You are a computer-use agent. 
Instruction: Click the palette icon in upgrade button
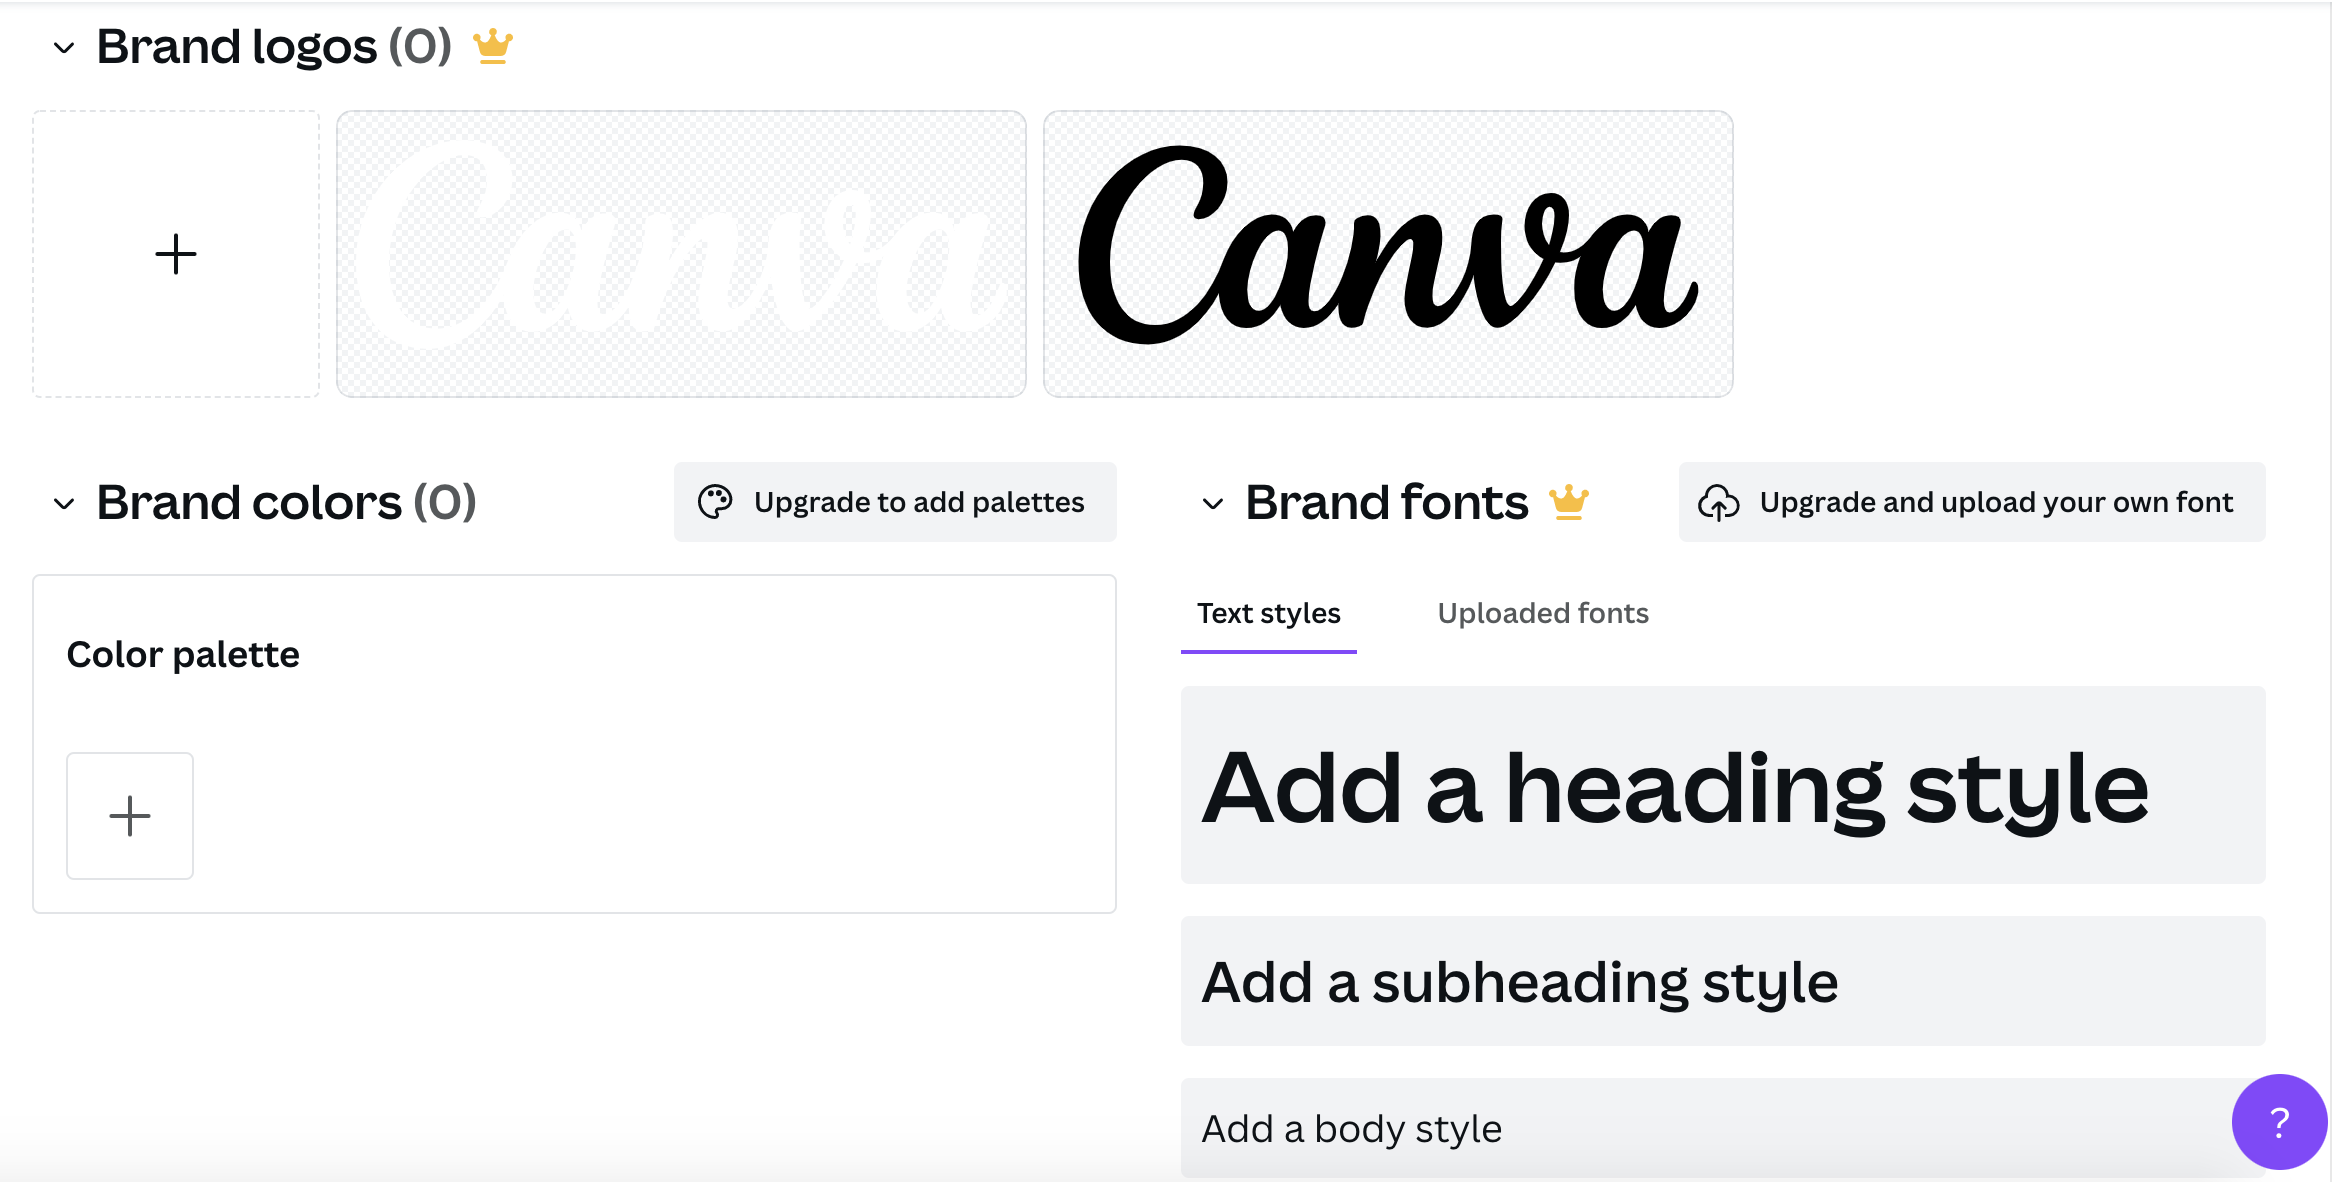[x=715, y=502]
